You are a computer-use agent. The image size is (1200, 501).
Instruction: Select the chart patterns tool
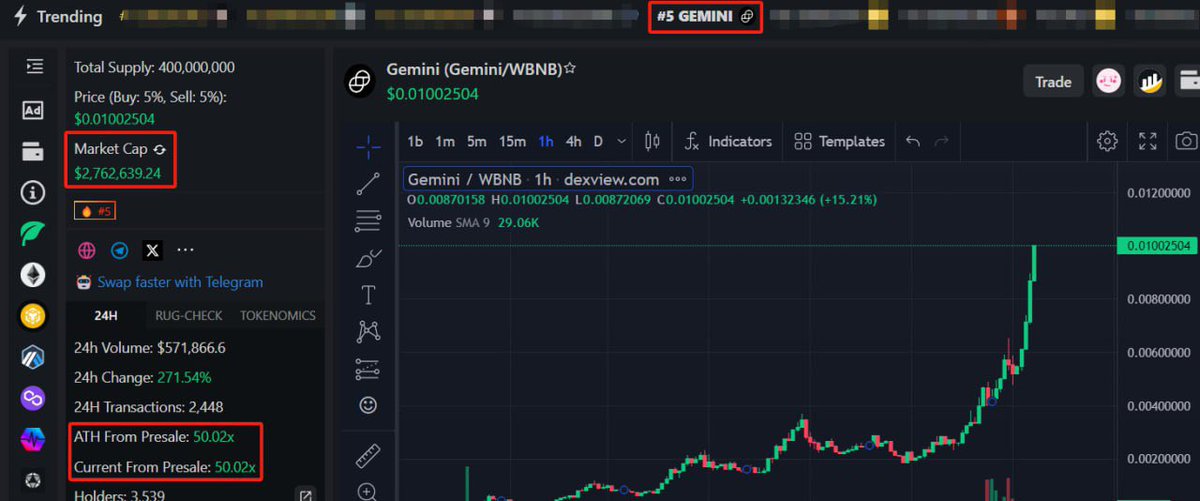tap(368, 331)
